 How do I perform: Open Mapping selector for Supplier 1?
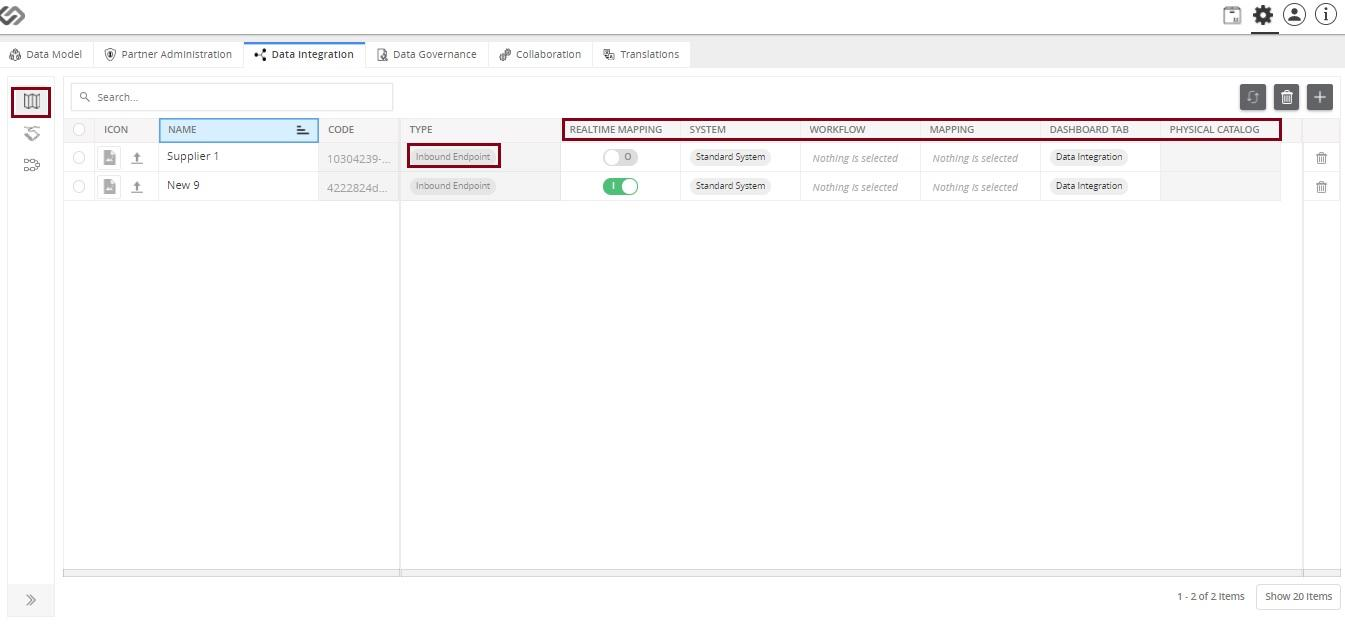click(x=980, y=158)
